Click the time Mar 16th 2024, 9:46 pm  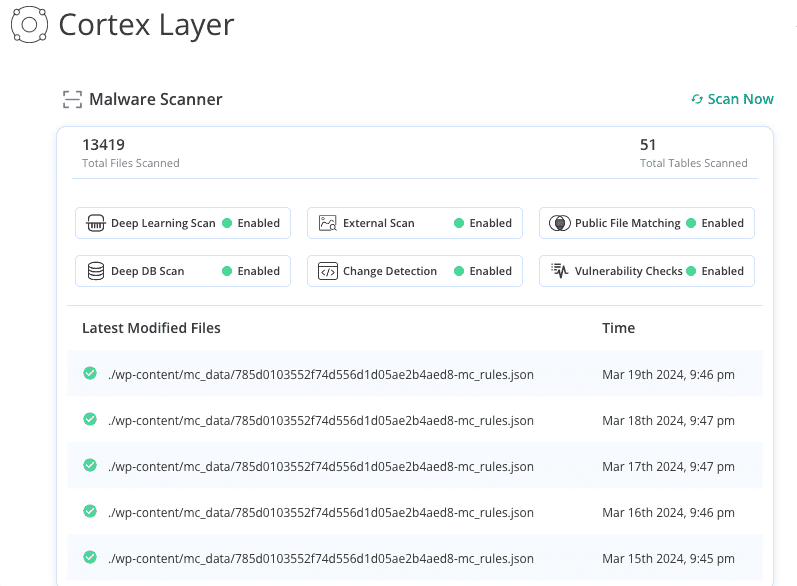[x=668, y=513]
